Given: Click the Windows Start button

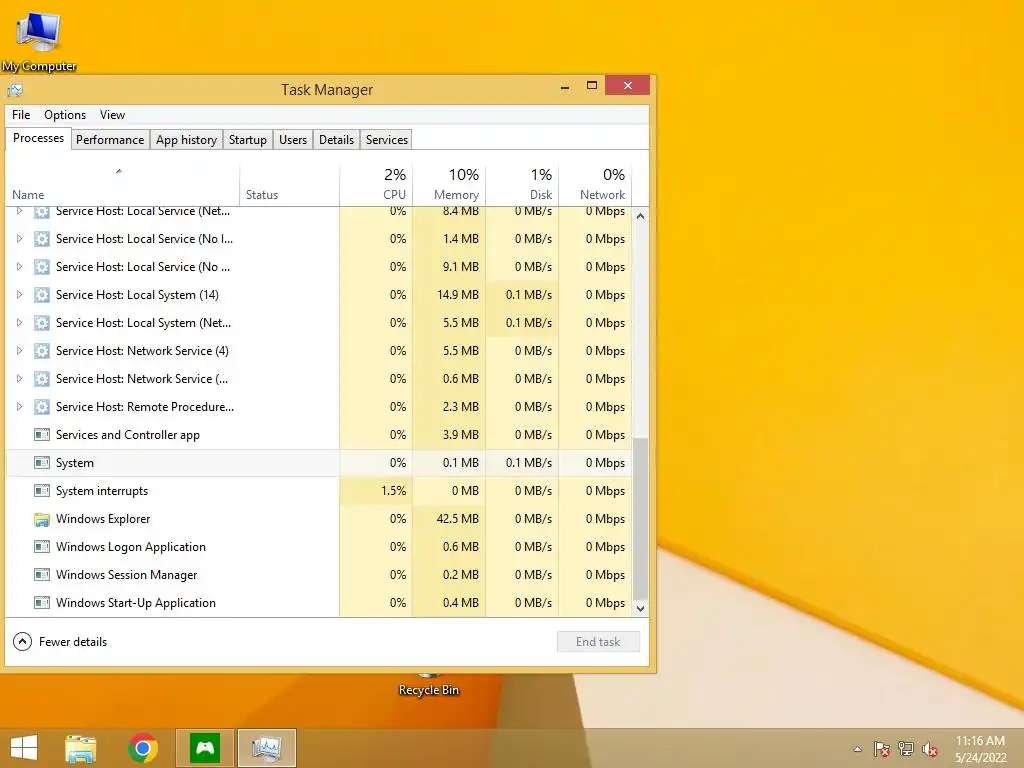Looking at the screenshot, I should 24,748.
